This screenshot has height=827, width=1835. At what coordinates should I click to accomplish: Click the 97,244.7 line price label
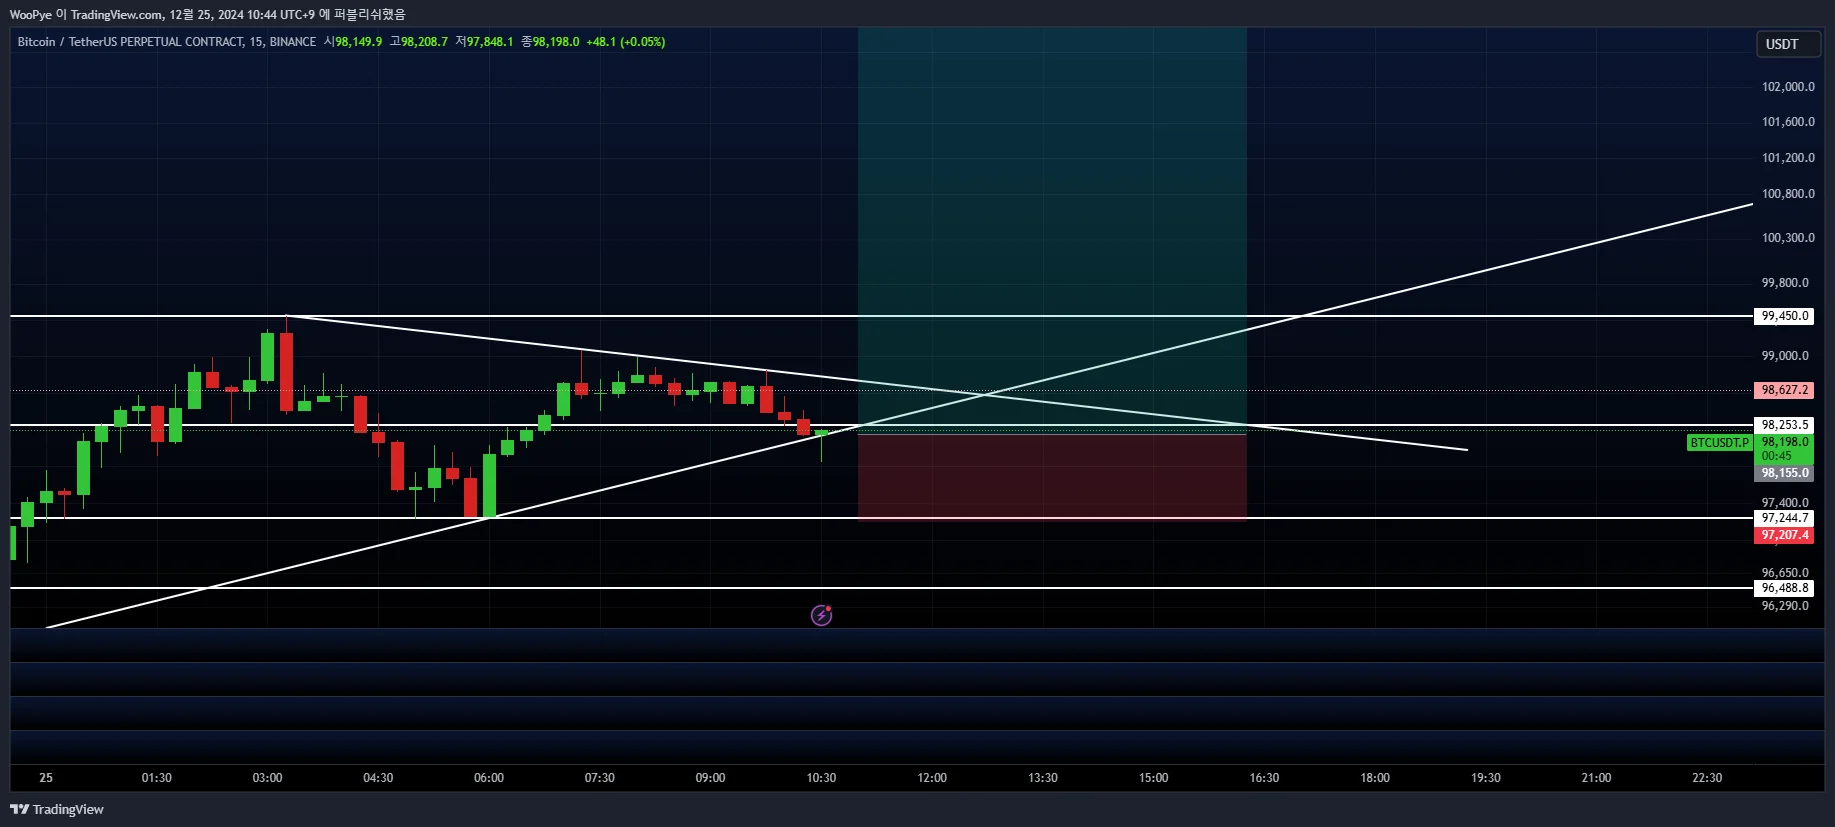coord(1785,518)
